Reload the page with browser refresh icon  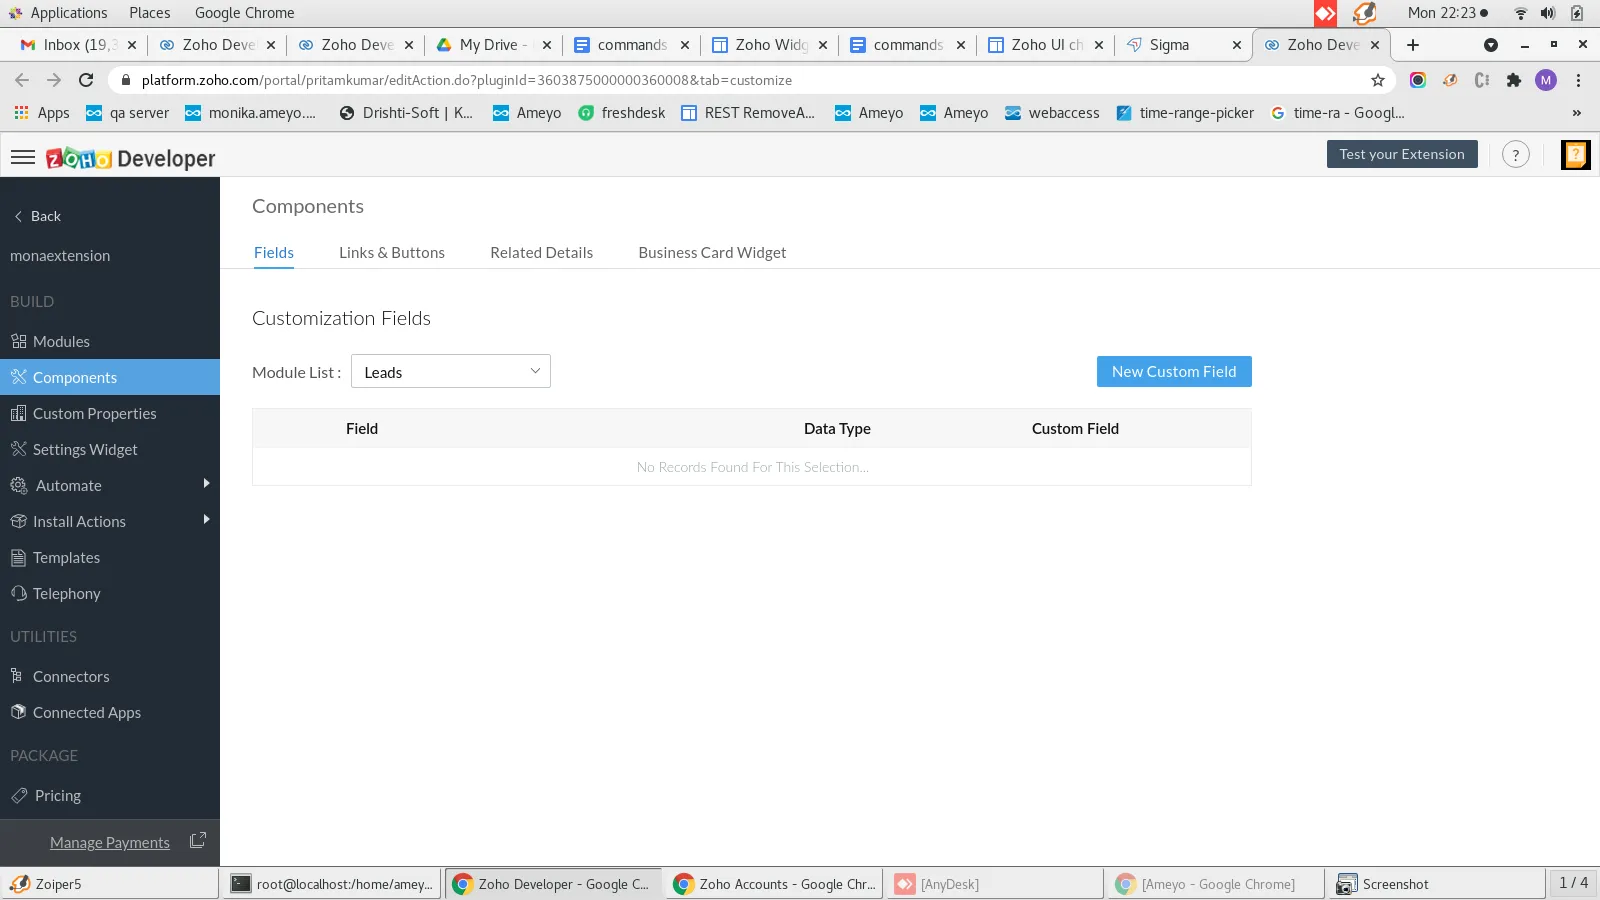tap(86, 80)
